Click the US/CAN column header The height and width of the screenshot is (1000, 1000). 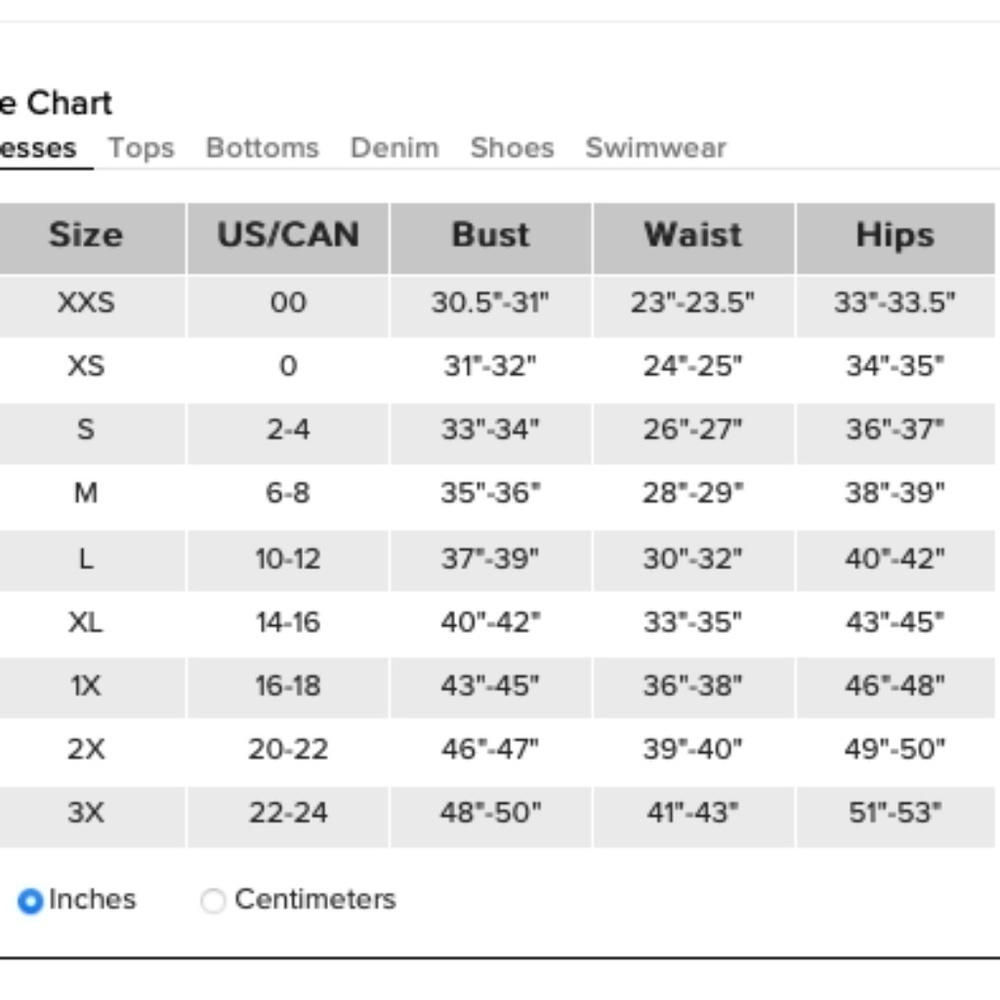[288, 235]
